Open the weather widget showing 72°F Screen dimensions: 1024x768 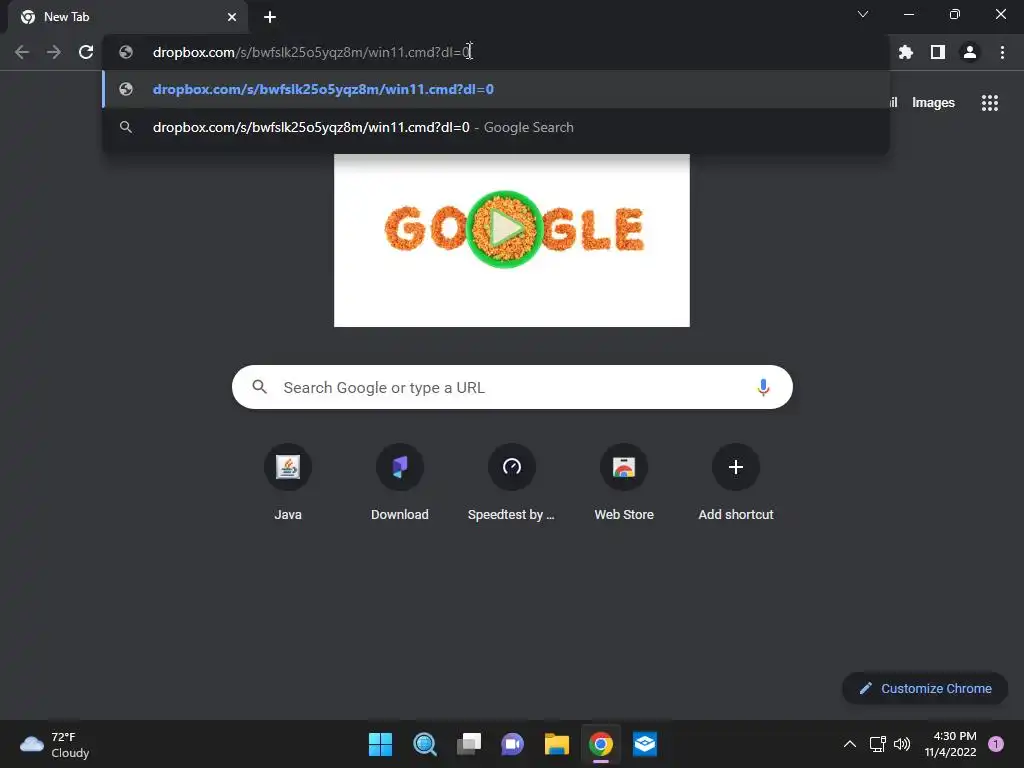tap(55, 744)
